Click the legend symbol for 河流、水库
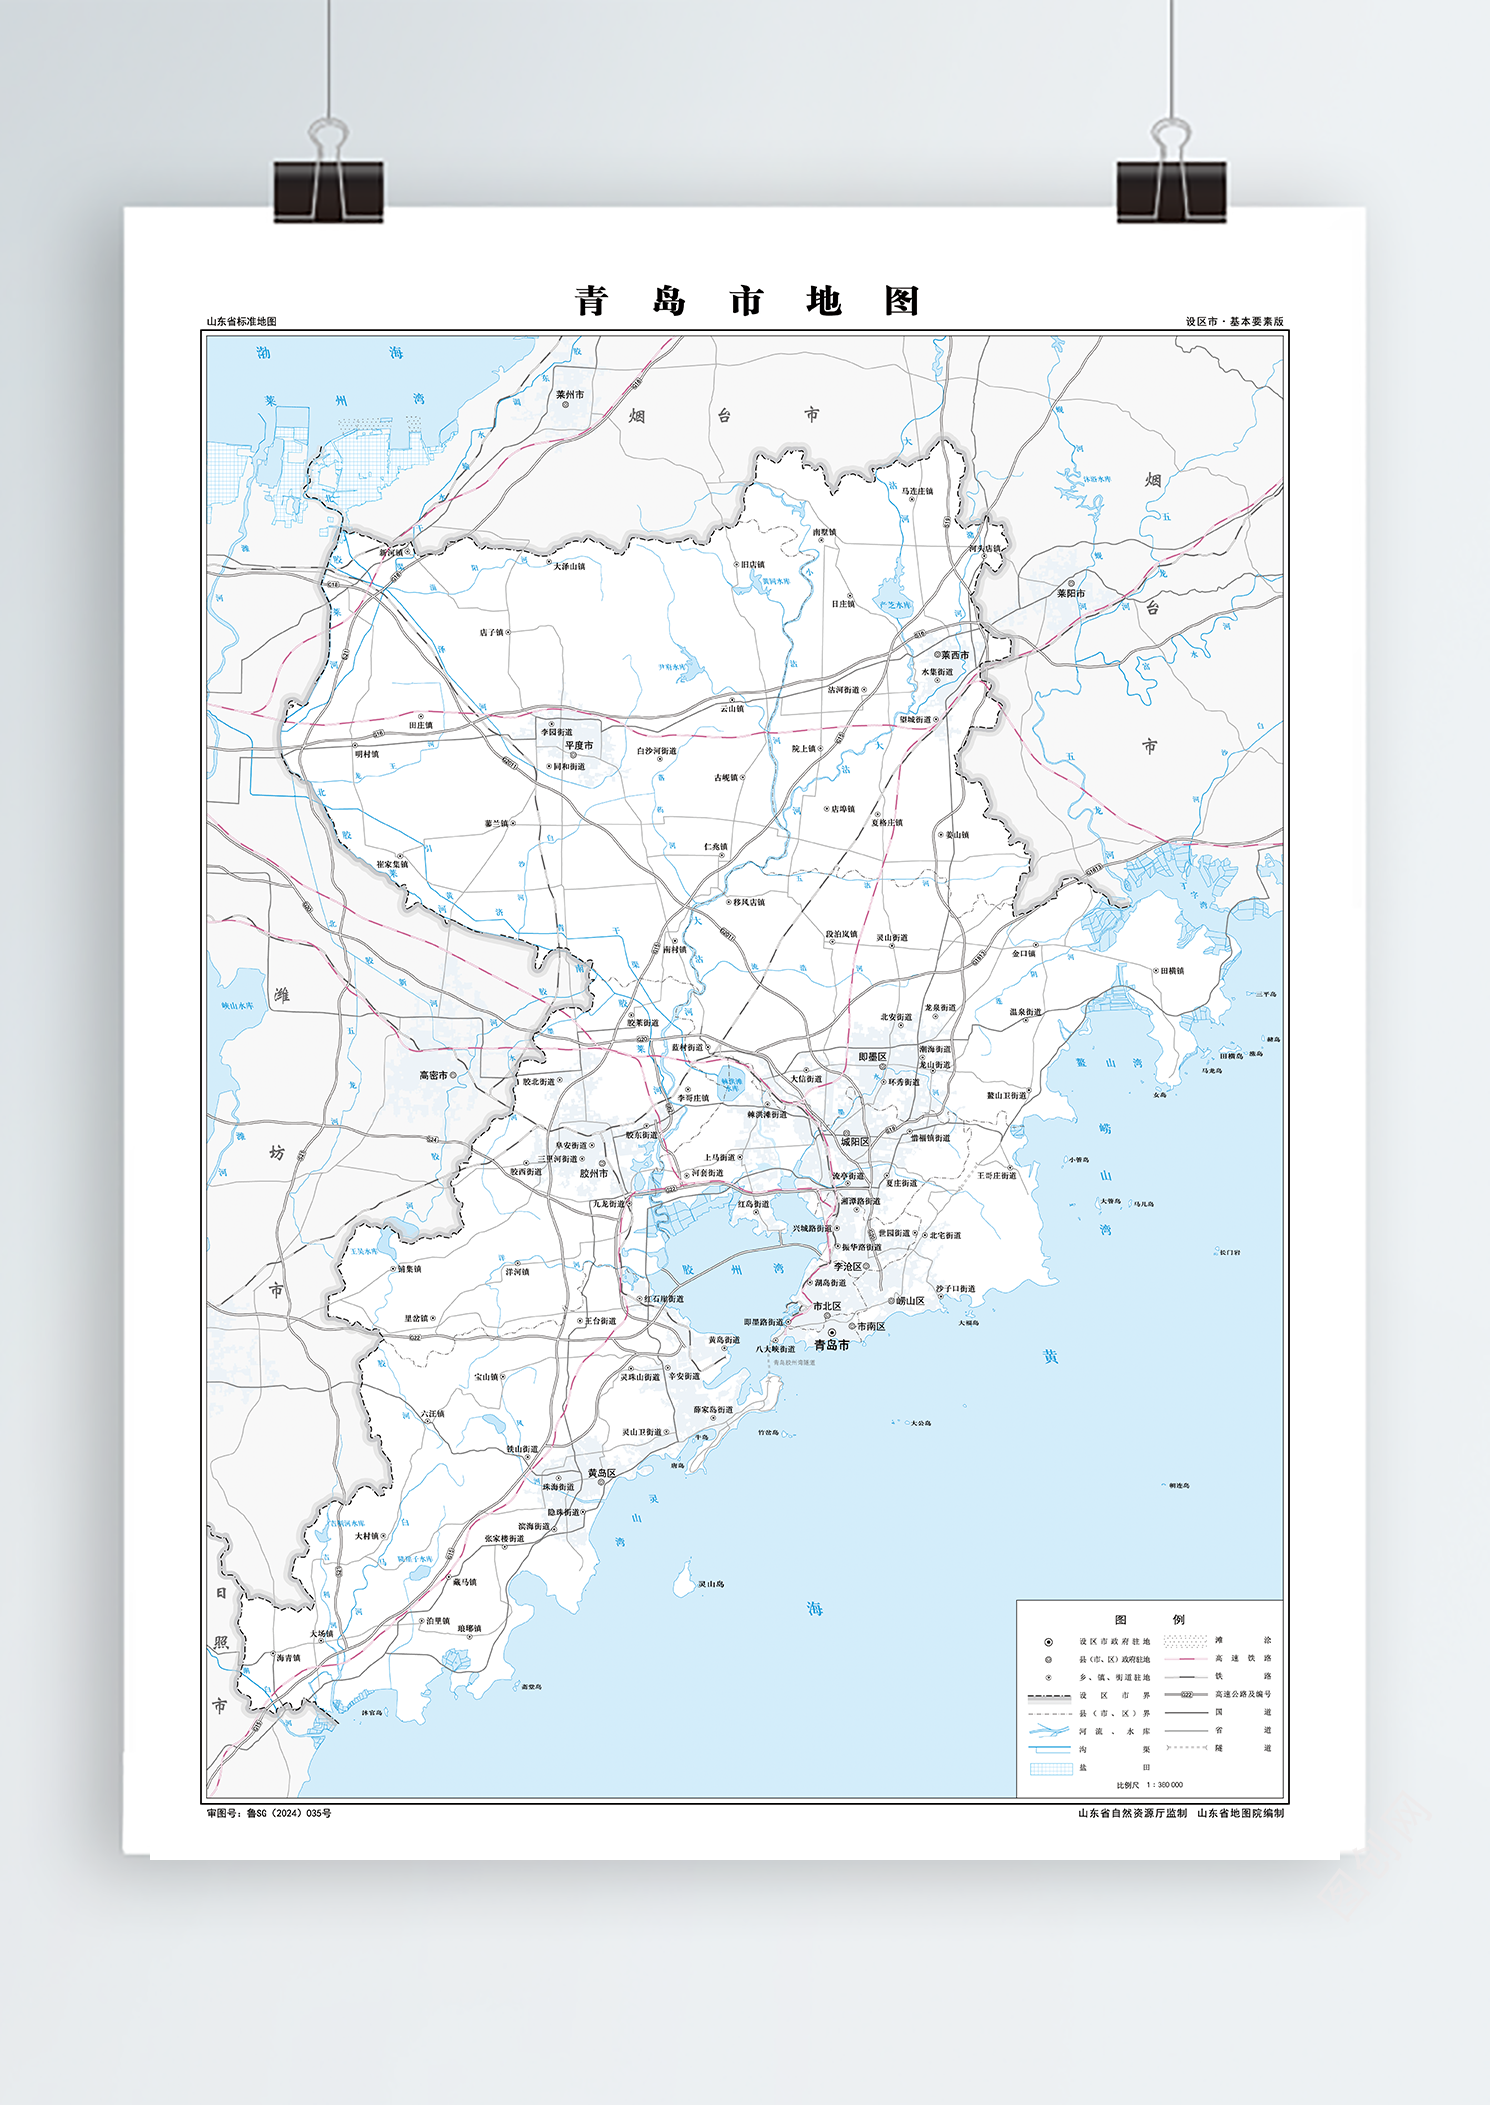This screenshot has height=2105, width=1490. [1049, 1731]
